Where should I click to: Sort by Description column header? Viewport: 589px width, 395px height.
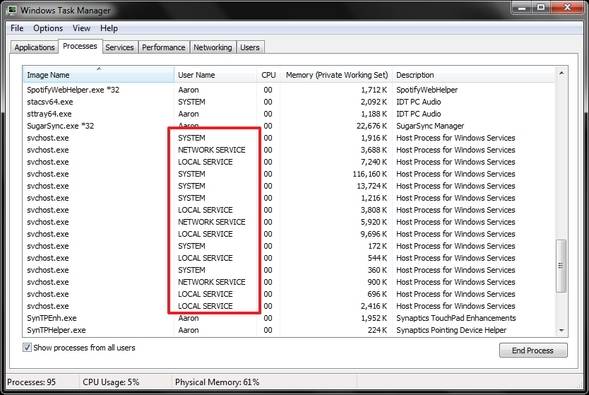point(474,75)
